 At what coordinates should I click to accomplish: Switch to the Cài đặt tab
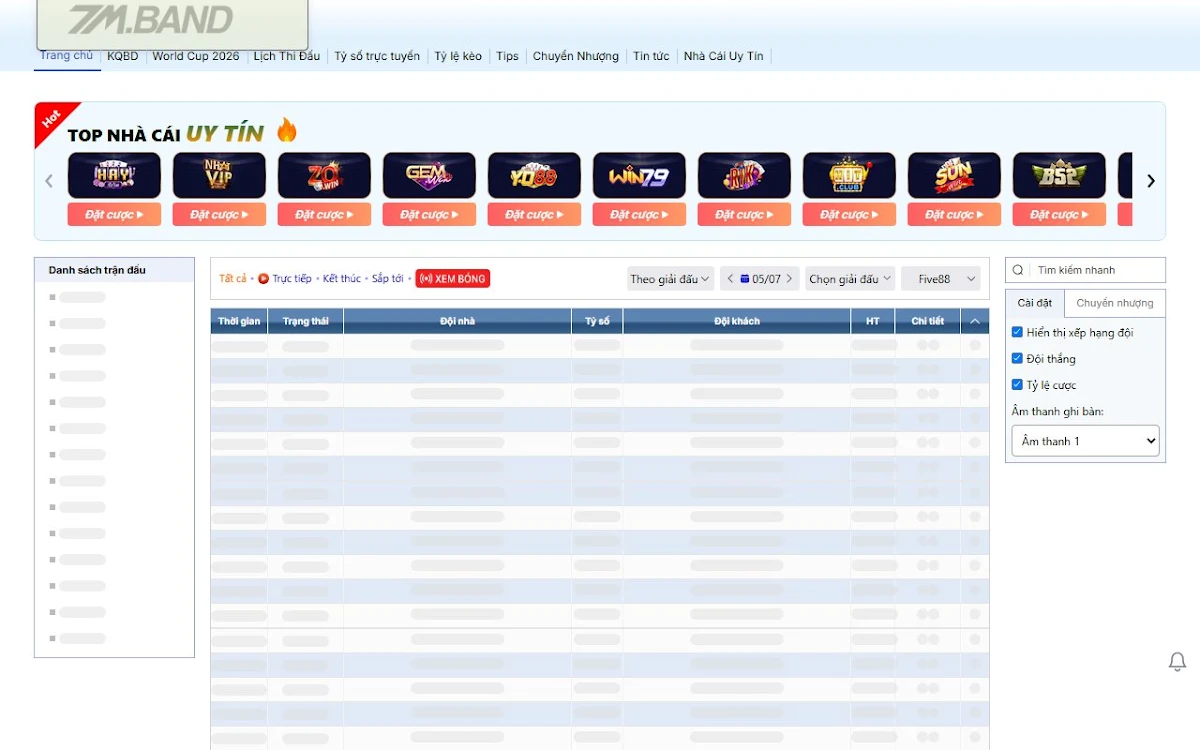tap(1035, 303)
